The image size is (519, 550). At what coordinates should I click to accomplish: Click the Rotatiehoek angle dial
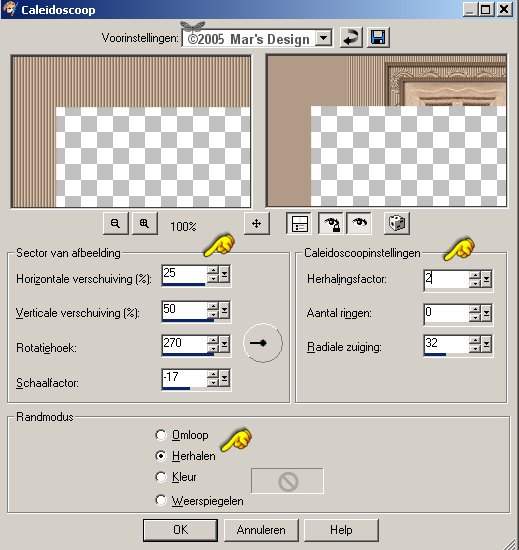coord(263,343)
